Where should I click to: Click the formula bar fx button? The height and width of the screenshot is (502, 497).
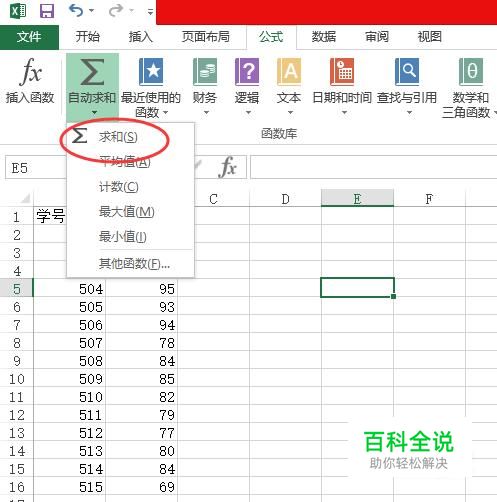click(228, 167)
